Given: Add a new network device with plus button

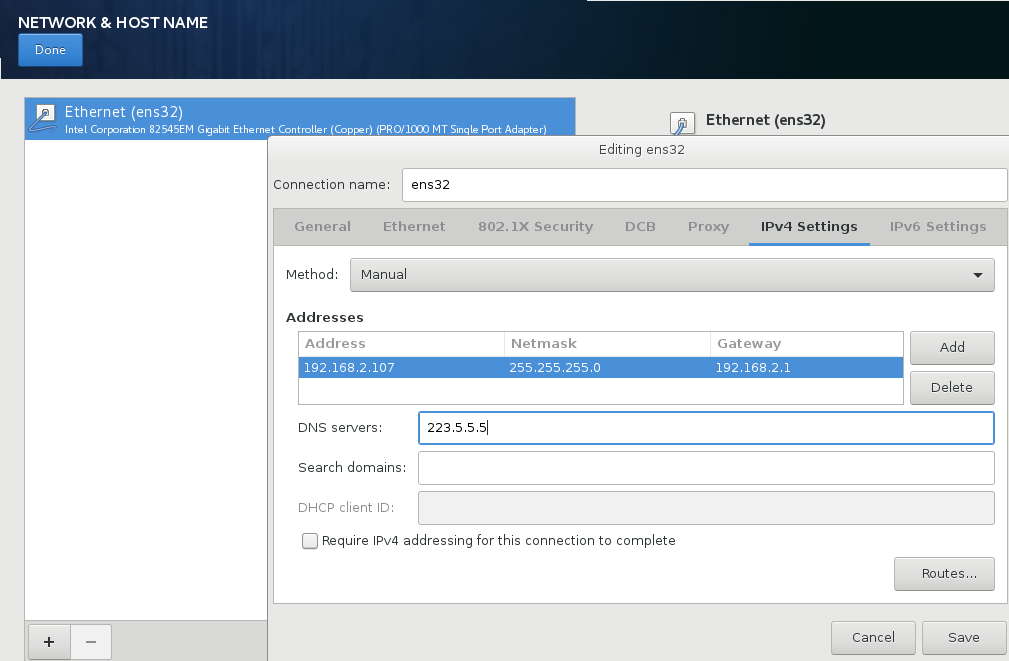Looking at the screenshot, I should 49,642.
